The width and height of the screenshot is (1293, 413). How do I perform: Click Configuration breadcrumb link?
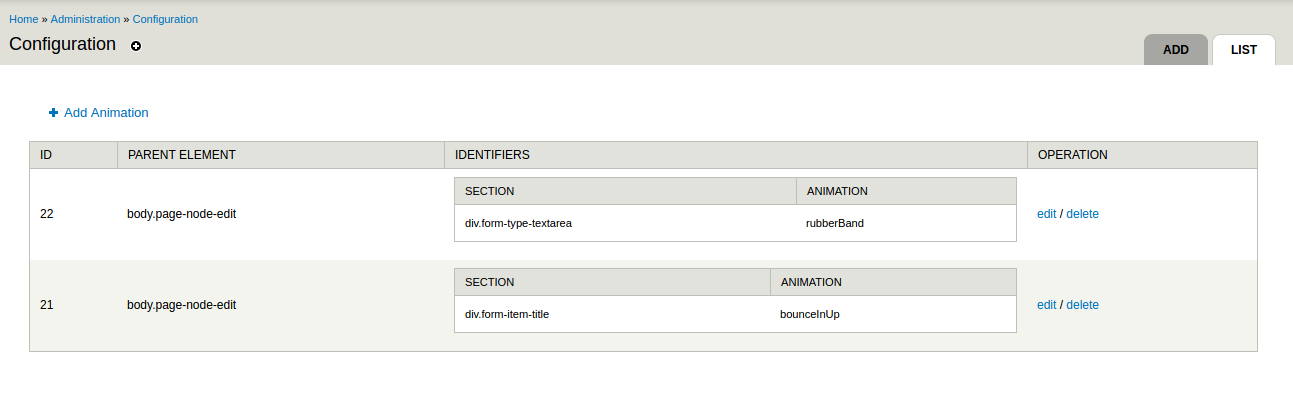tap(165, 19)
